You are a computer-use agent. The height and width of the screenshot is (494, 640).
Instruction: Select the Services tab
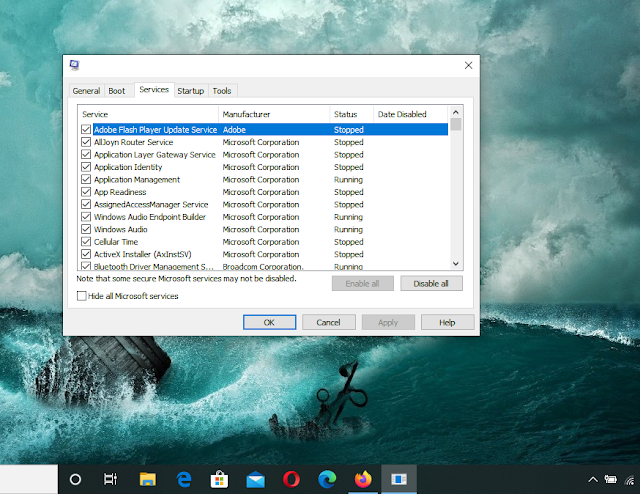click(x=154, y=89)
